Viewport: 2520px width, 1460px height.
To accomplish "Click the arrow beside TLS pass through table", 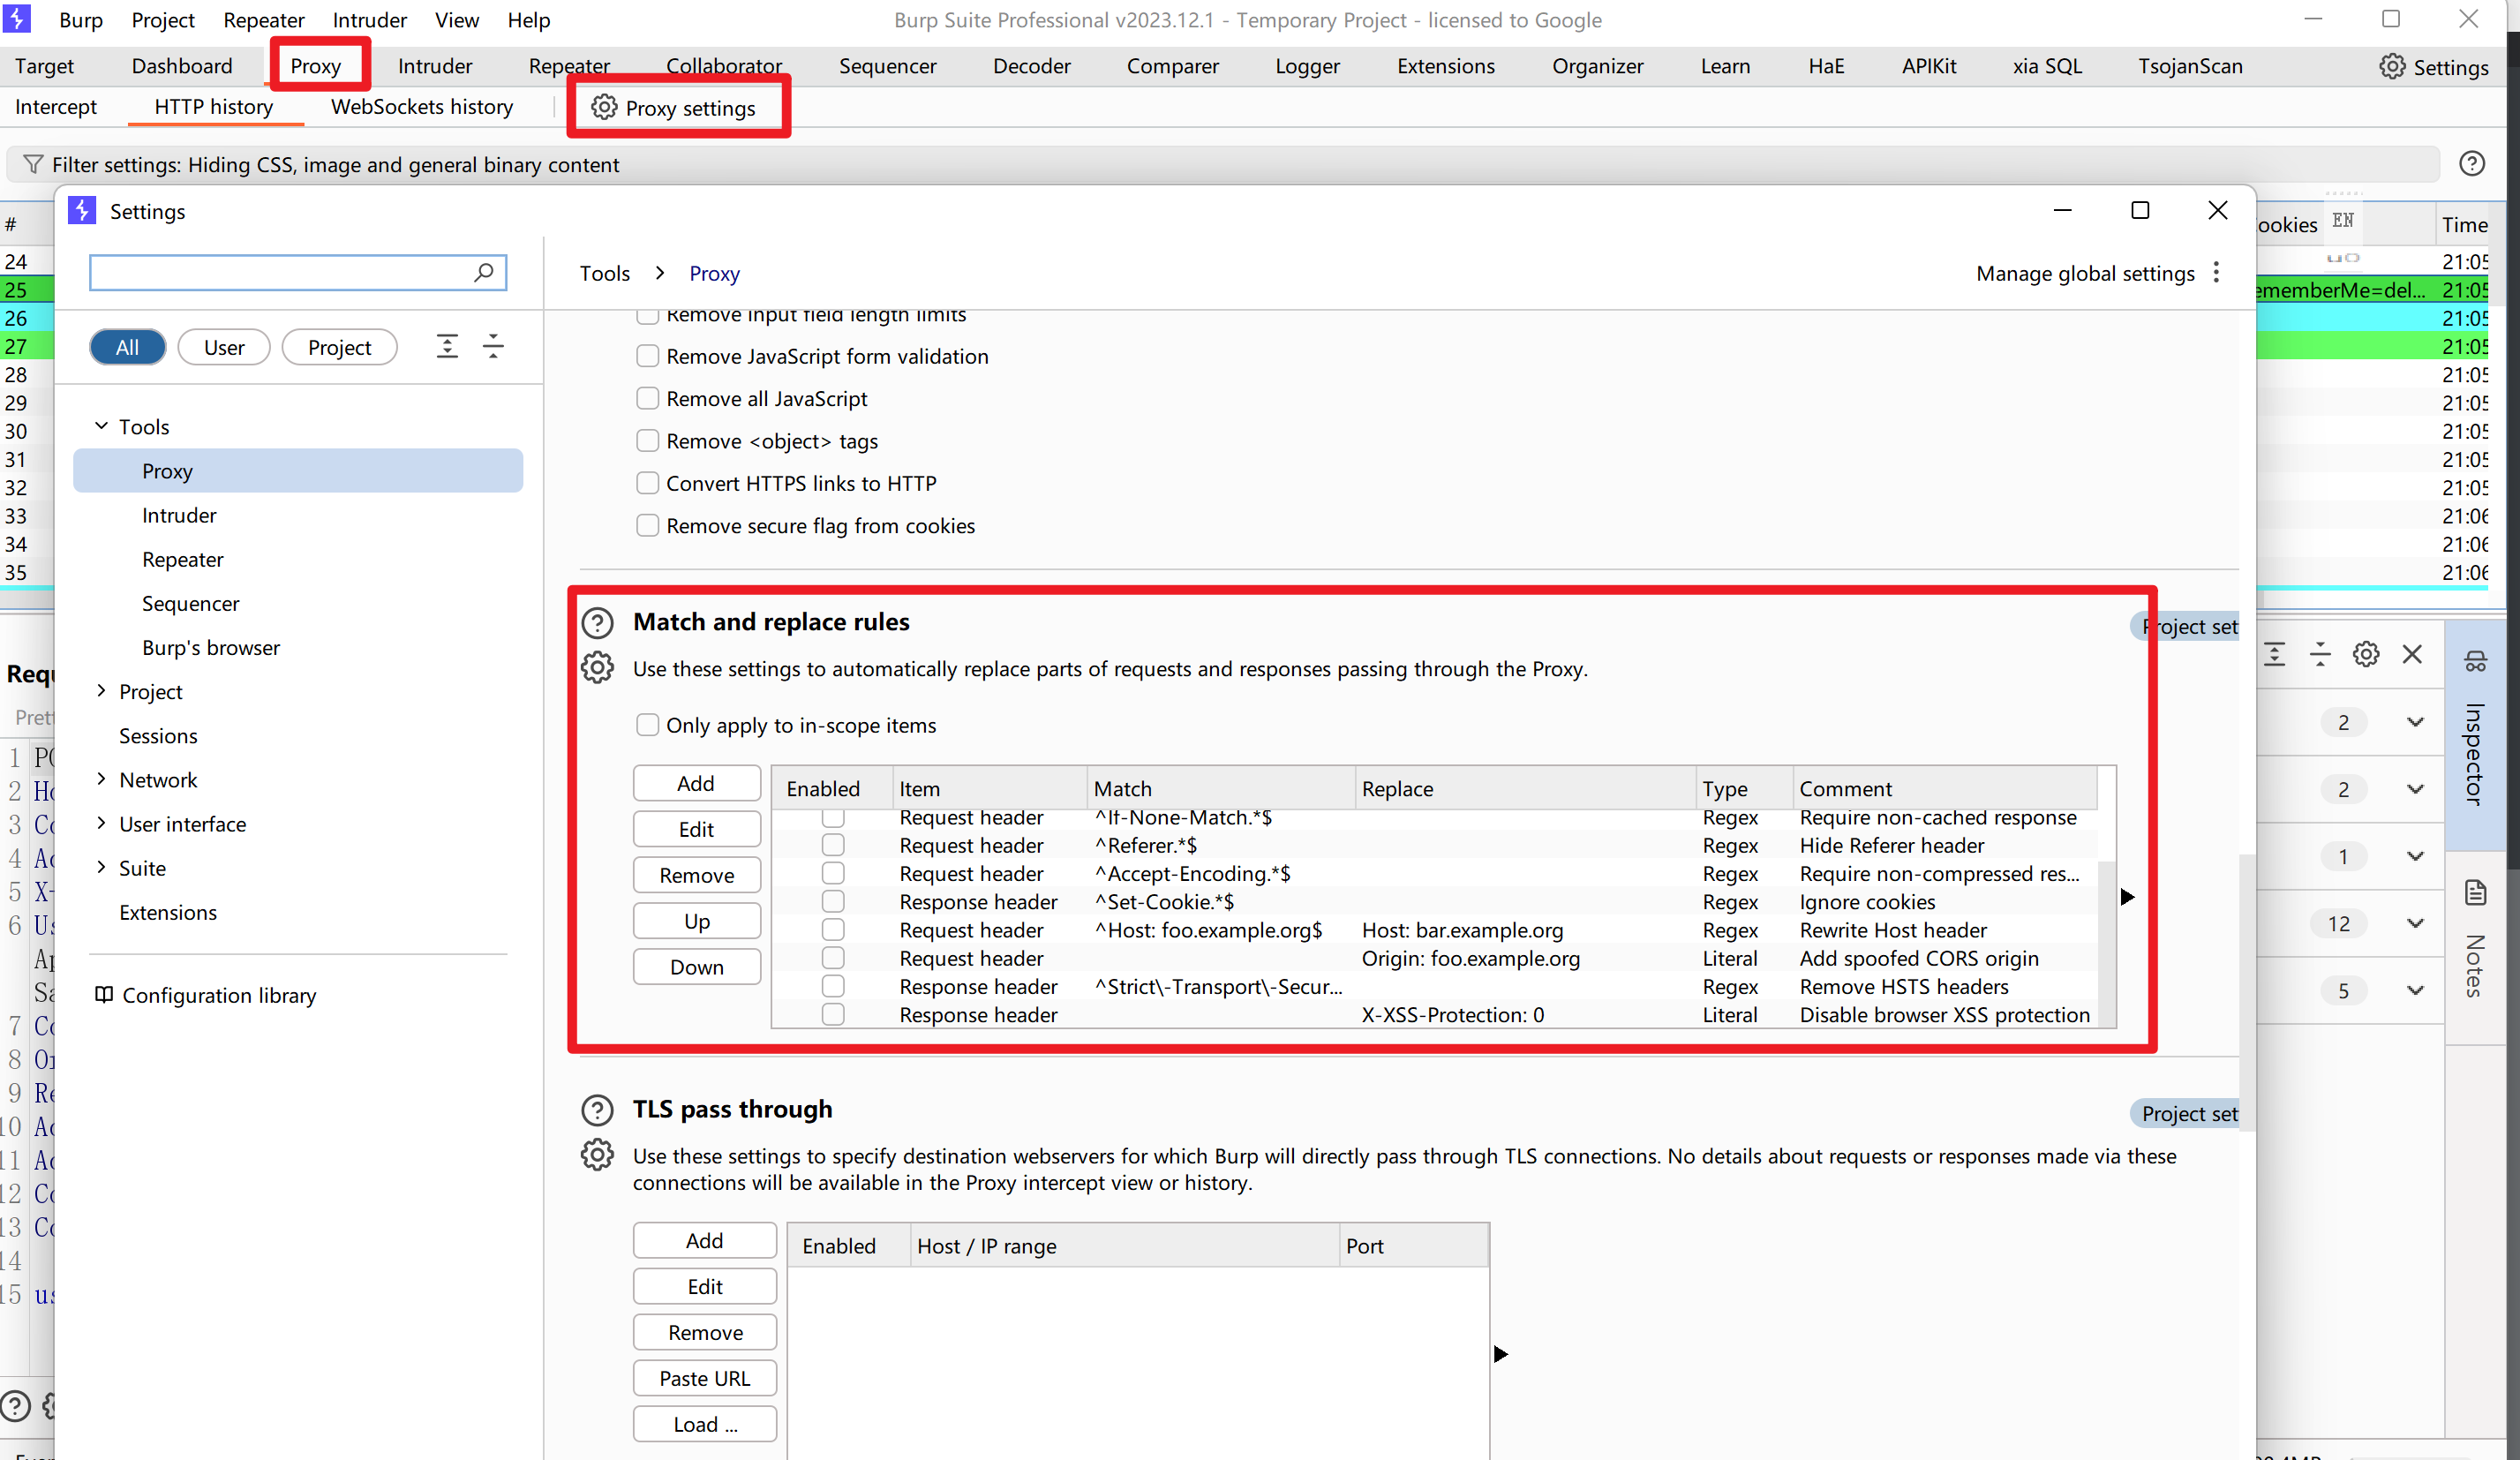I will 1500,1354.
